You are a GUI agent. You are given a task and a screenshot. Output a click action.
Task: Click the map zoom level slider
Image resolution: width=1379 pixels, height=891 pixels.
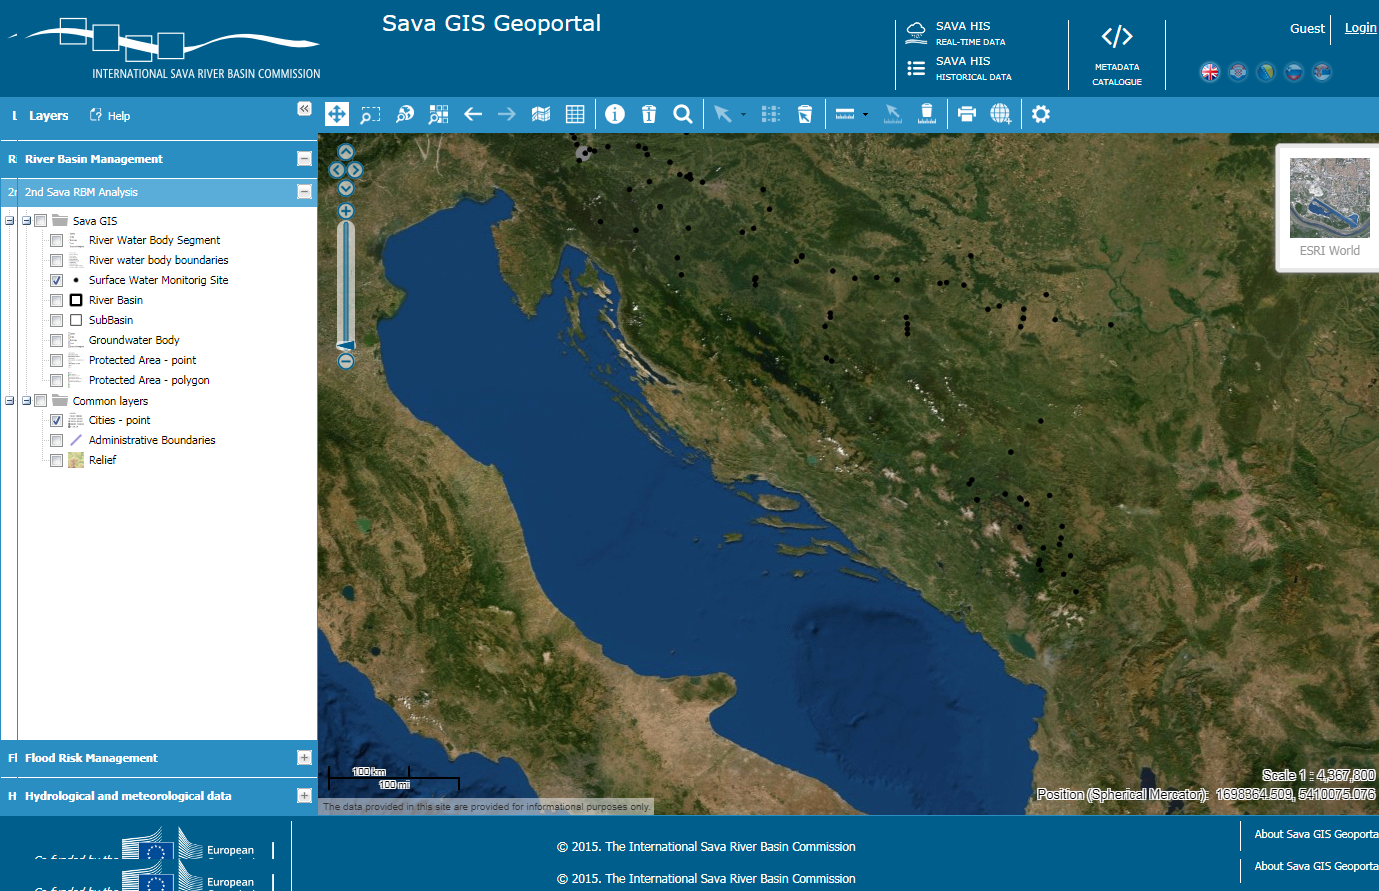click(x=346, y=285)
